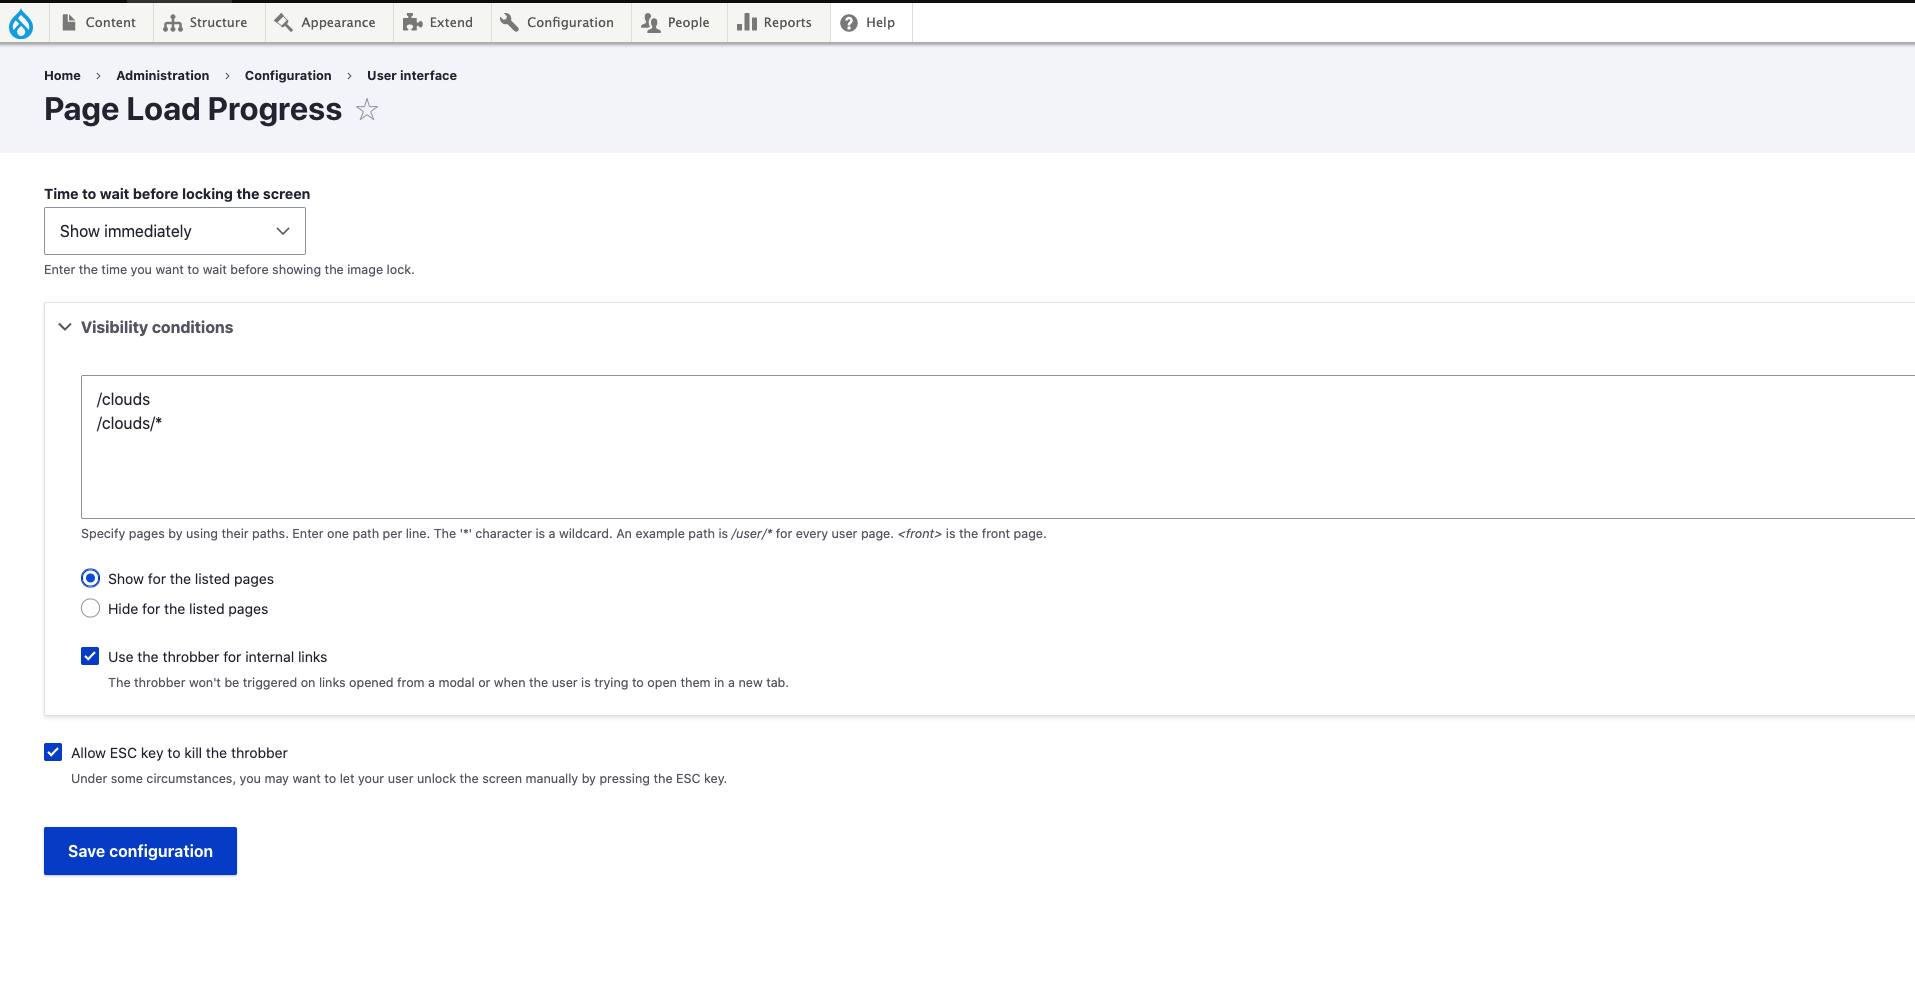The image size is (1915, 998).
Task: Go to User interface breadcrumb item
Action: coord(411,75)
